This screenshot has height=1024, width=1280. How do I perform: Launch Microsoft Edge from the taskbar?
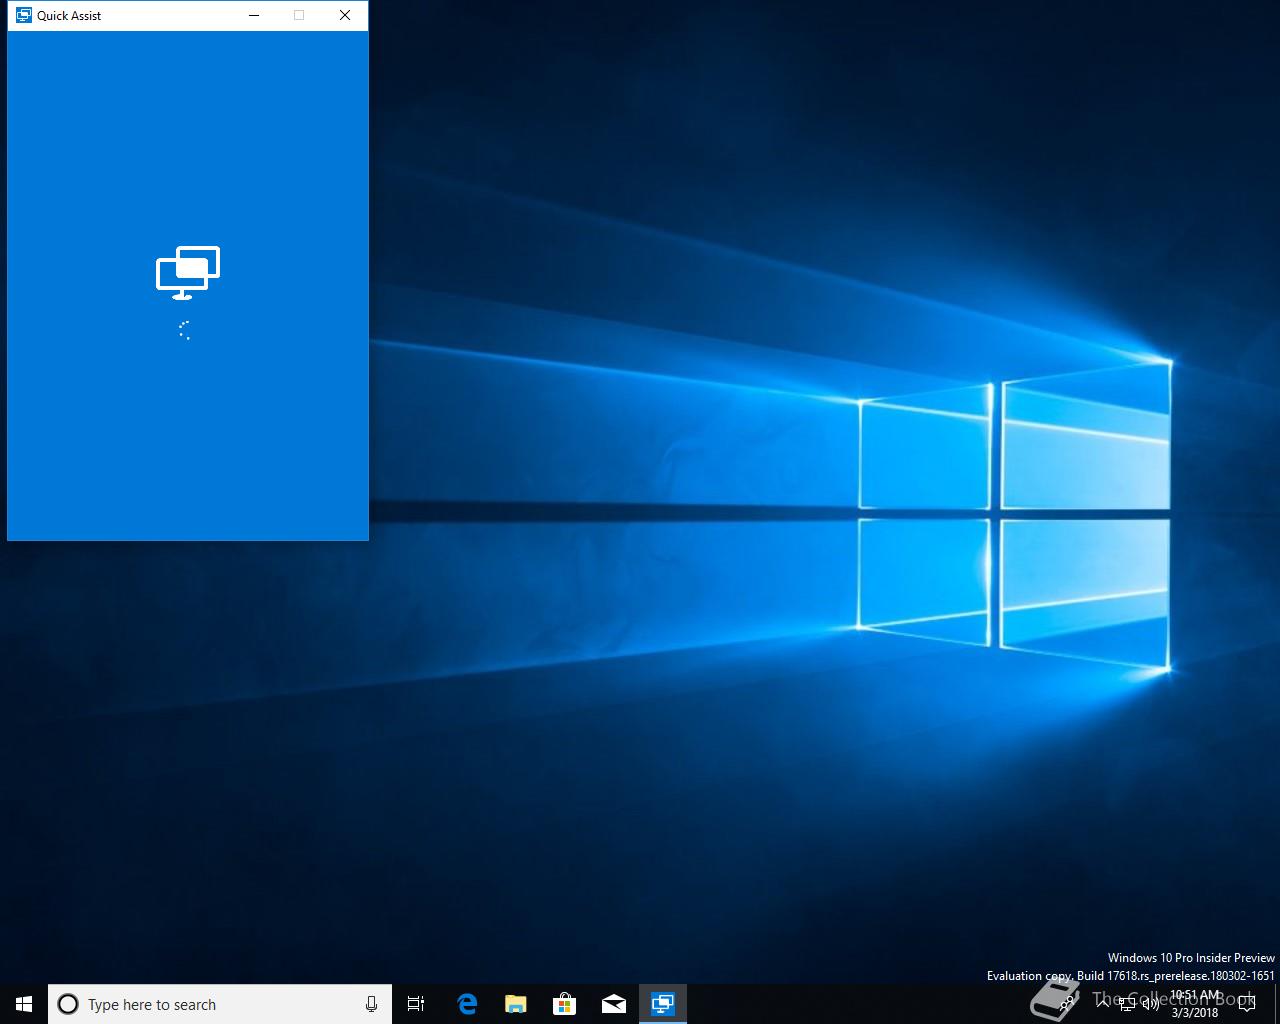click(467, 1004)
